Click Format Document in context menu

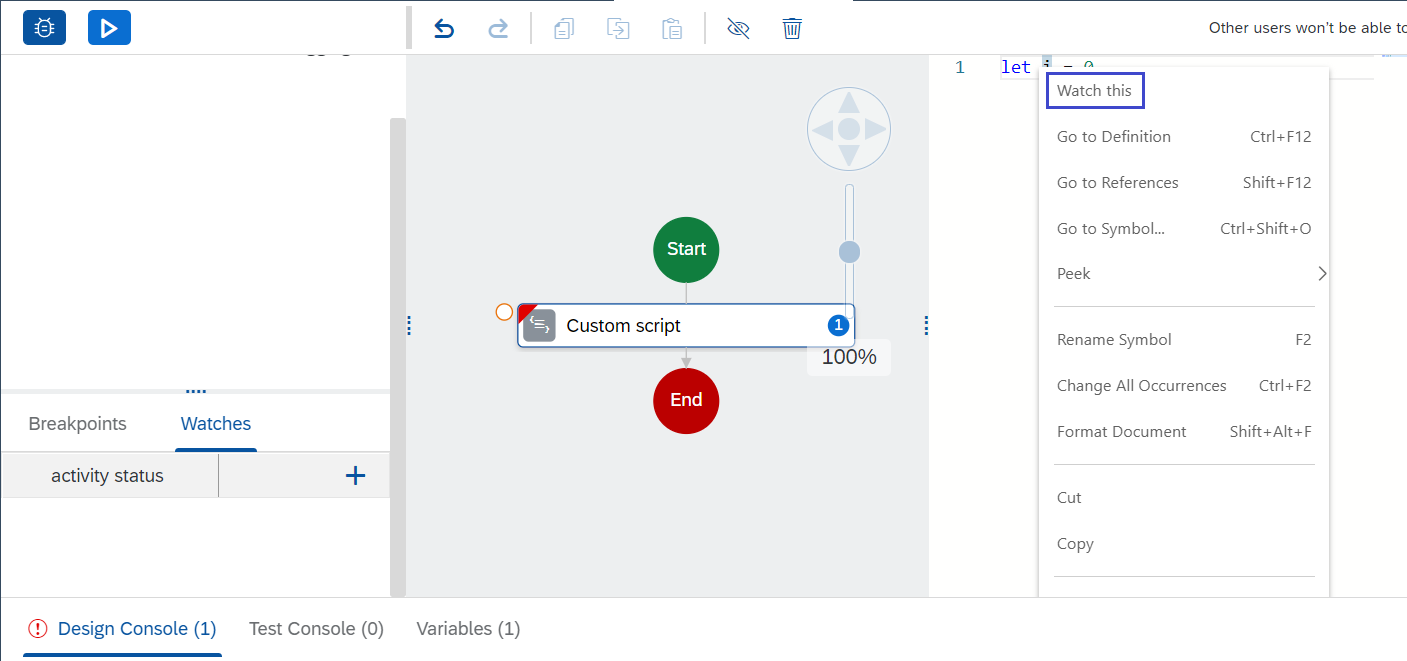coord(1121,432)
